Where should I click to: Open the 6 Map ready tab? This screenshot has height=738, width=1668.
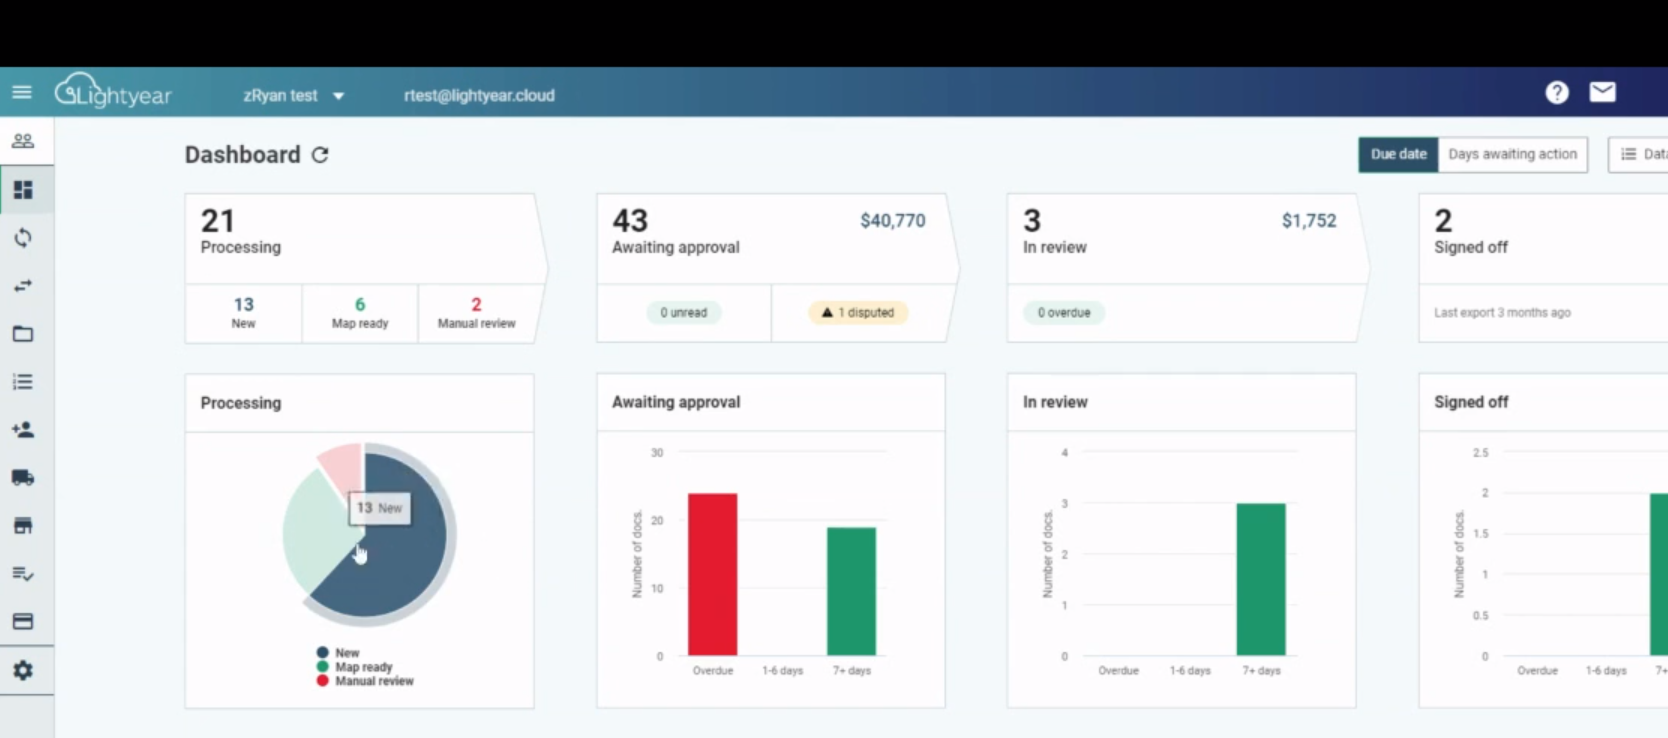point(360,313)
